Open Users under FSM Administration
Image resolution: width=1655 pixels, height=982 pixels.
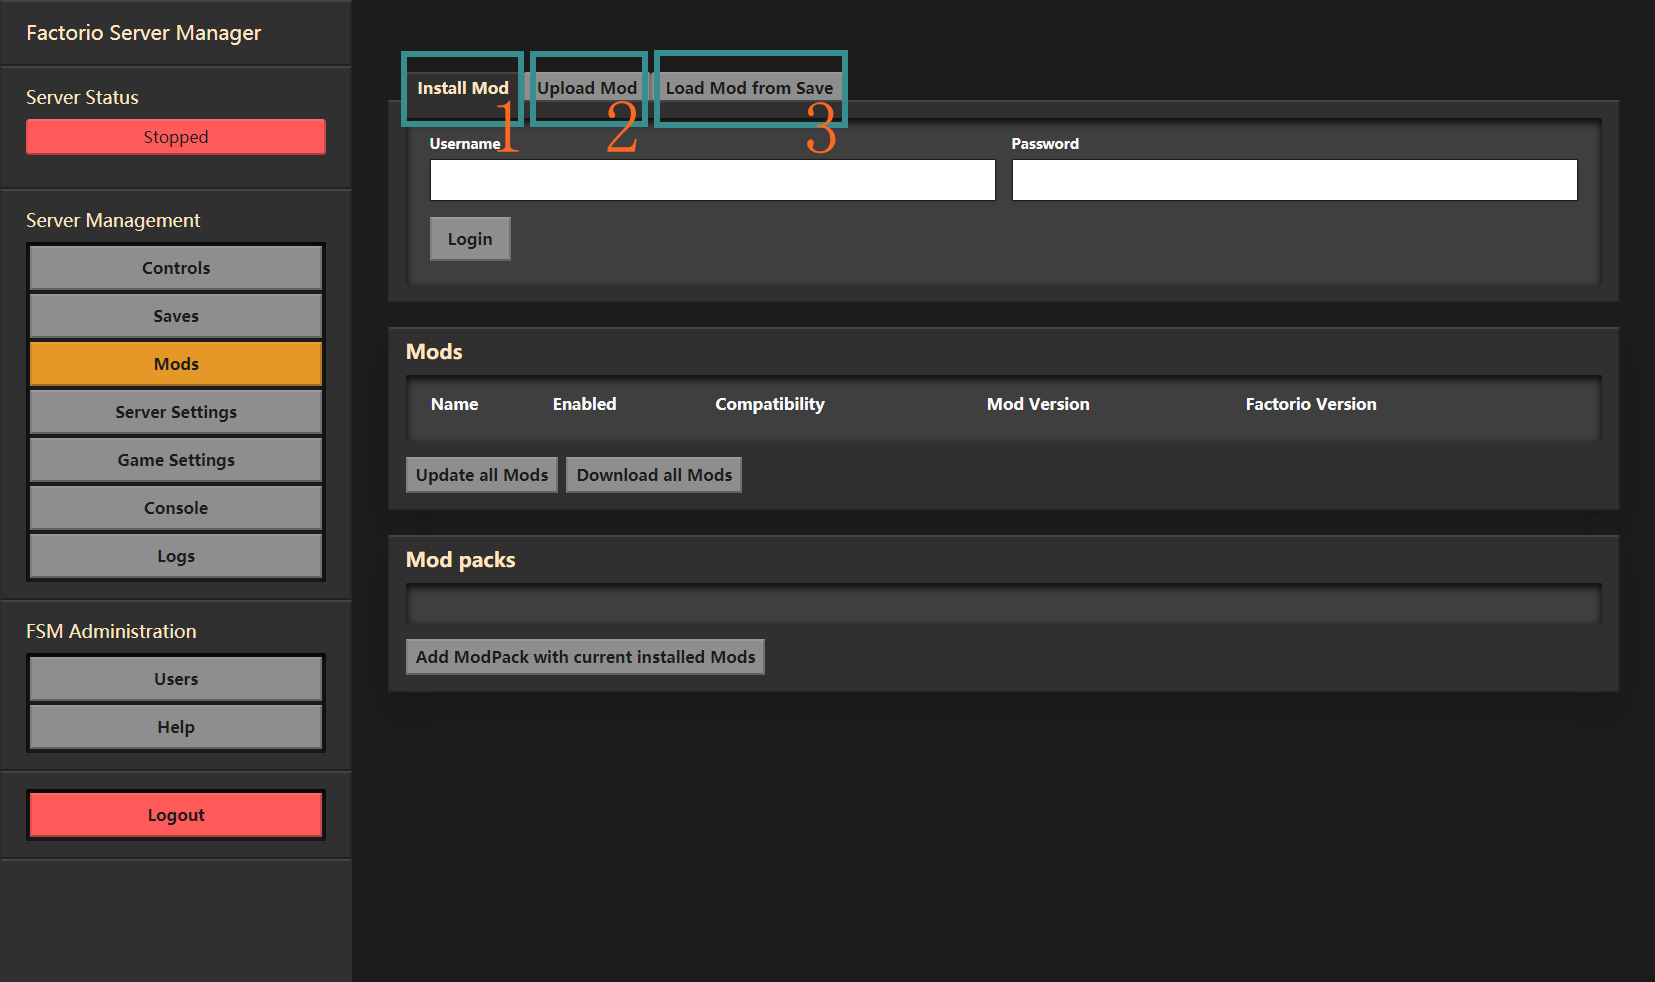click(x=176, y=679)
